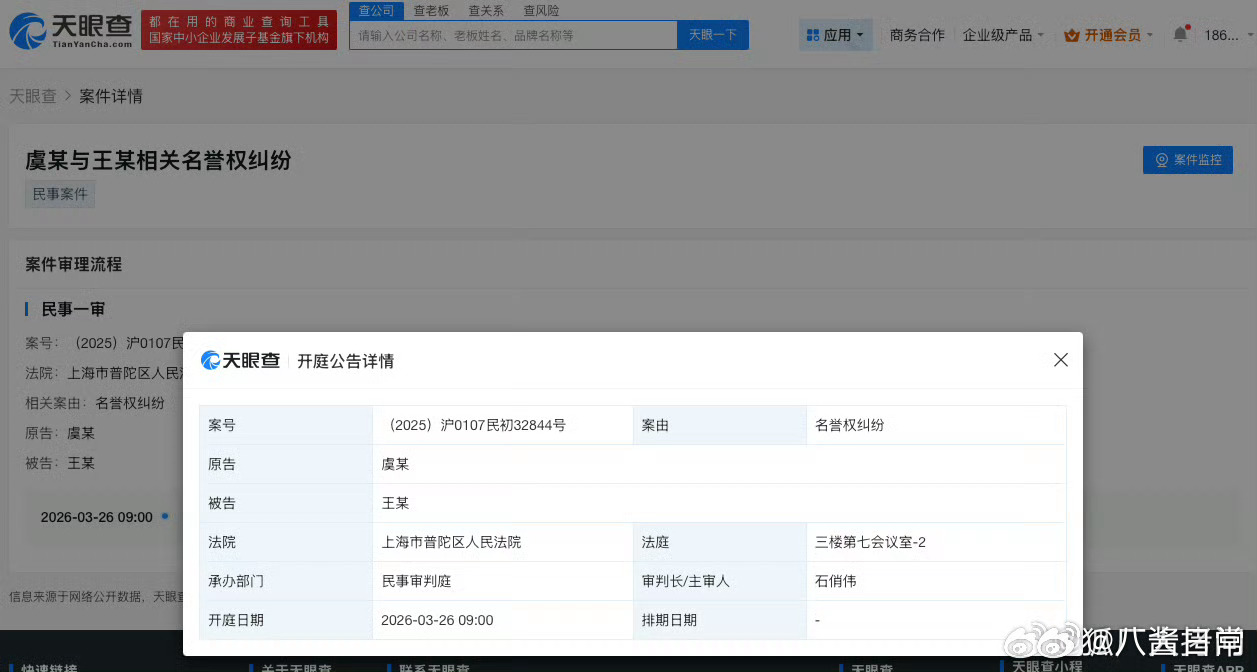Switch to the 查风险 tab

click(x=540, y=10)
